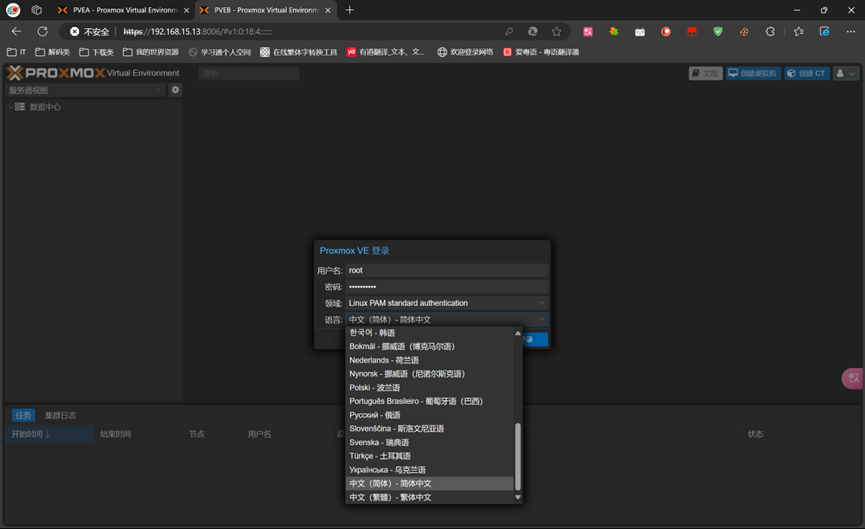Screen dimensions: 865x529
Task: Select Nynorsk Norwegian language option
Action: point(429,374)
